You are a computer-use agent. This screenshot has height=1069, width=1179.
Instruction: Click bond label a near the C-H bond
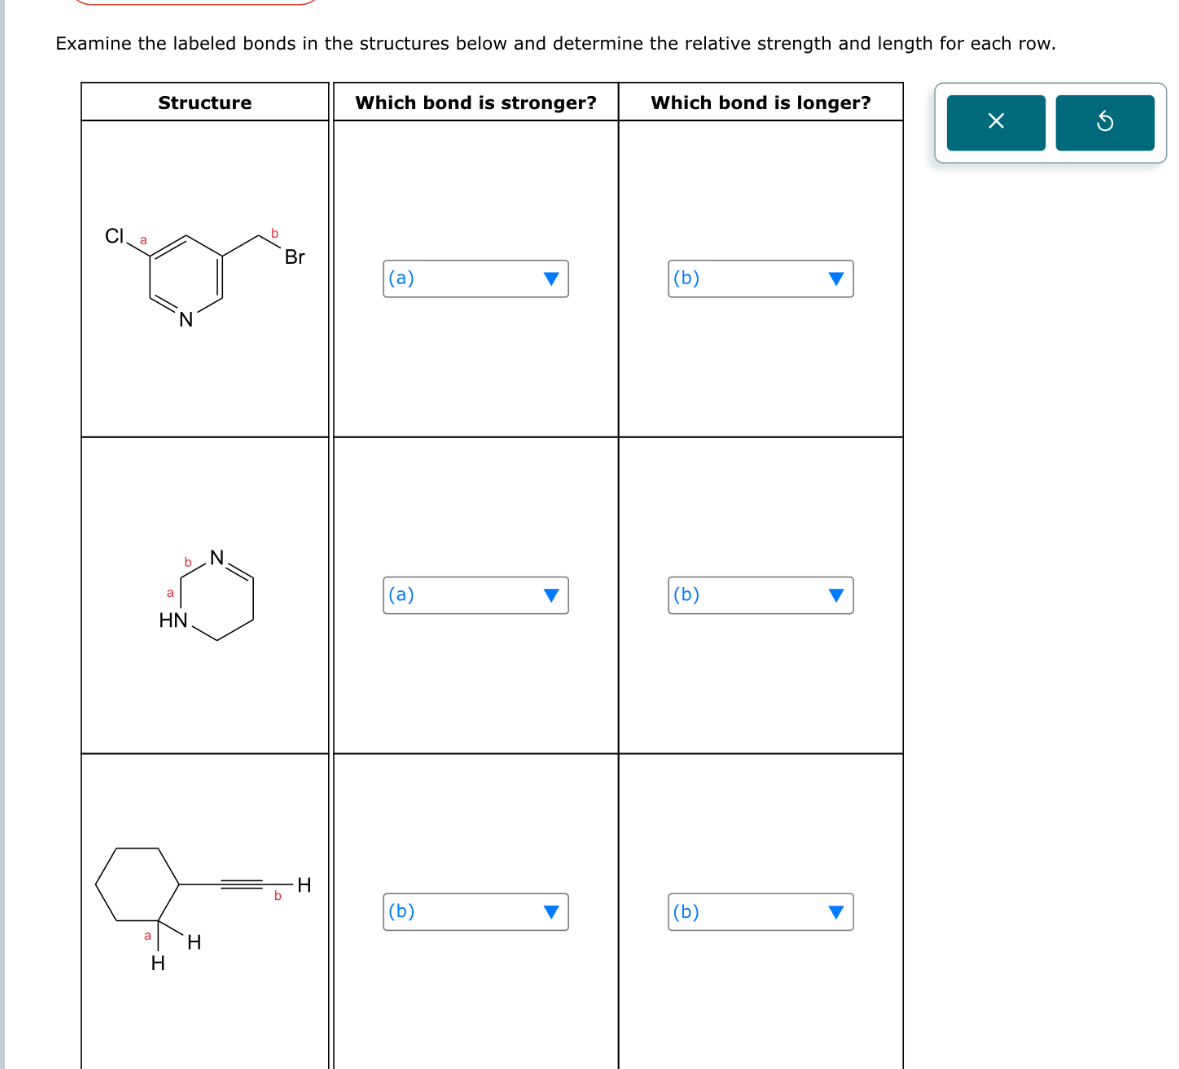pos(146,936)
